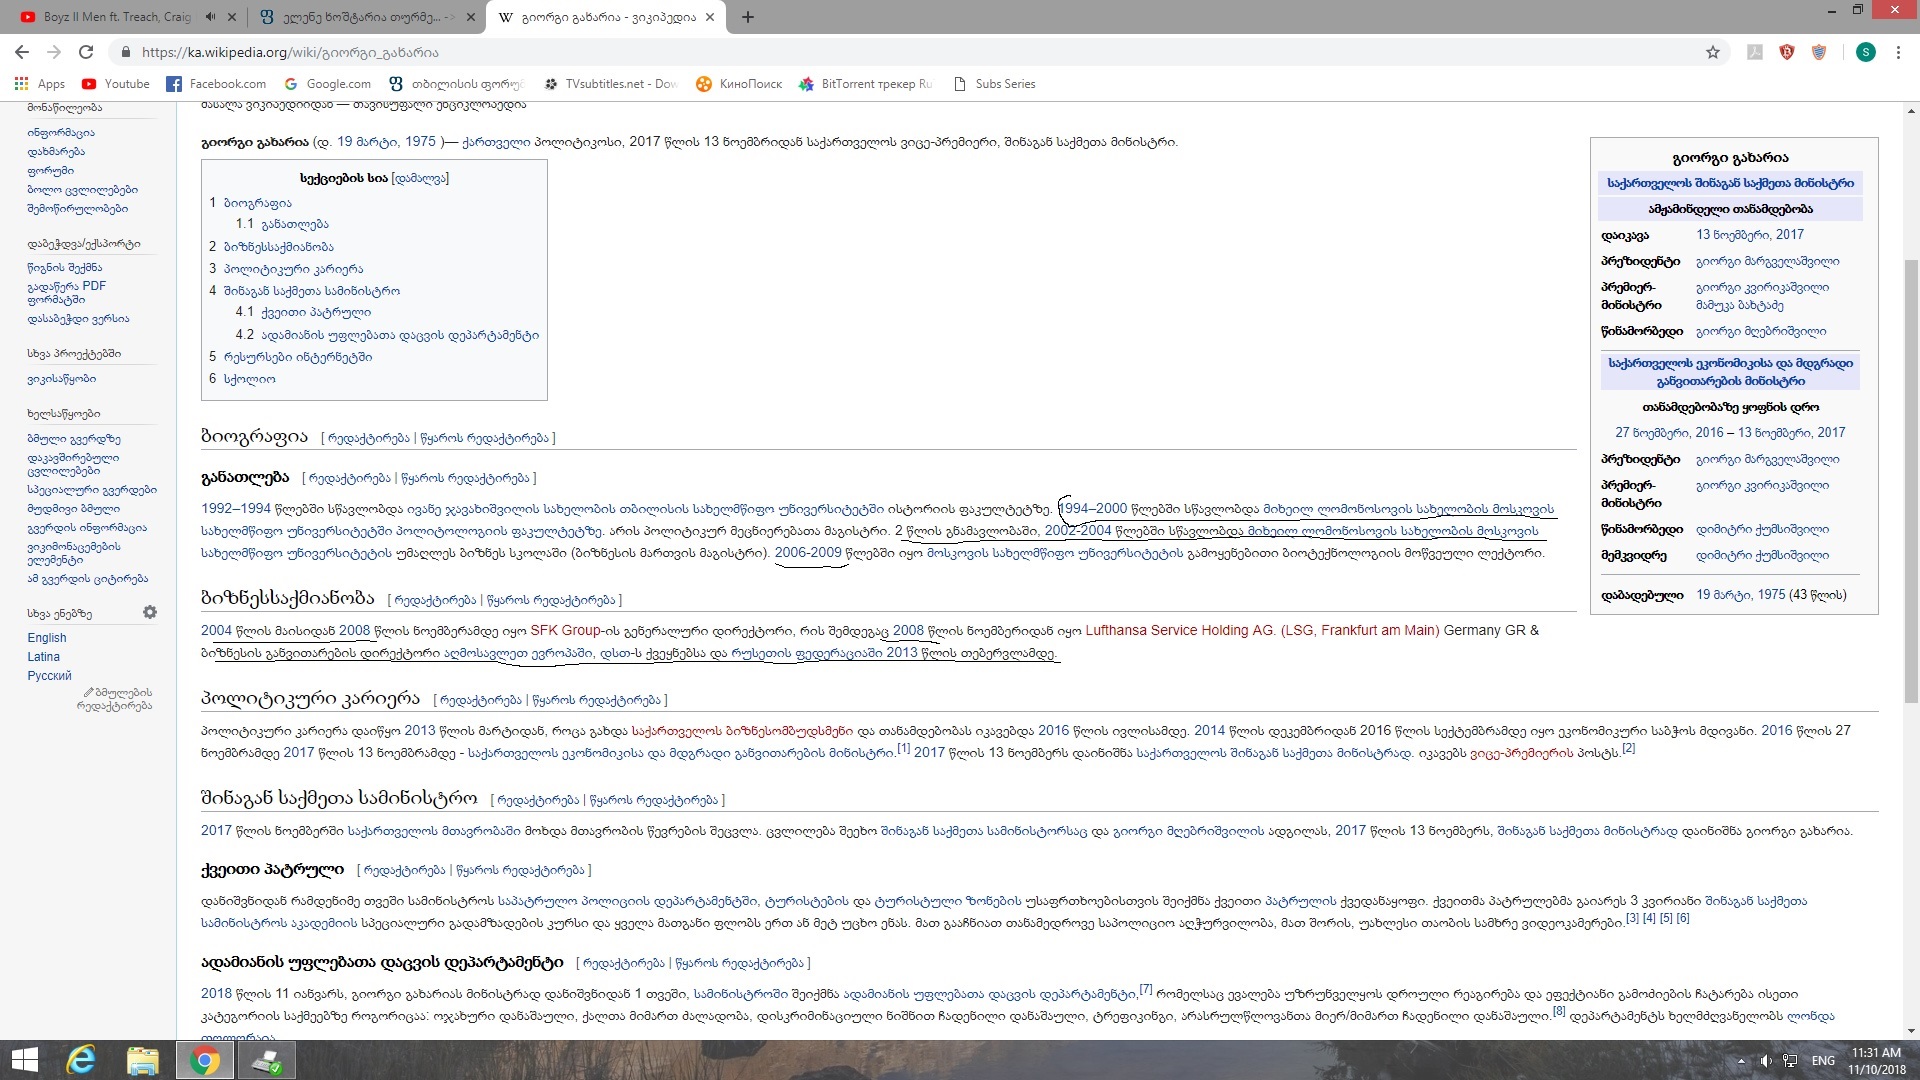
Task: Click the red shield ad-blocker extension
Action: pyautogui.click(x=1787, y=52)
